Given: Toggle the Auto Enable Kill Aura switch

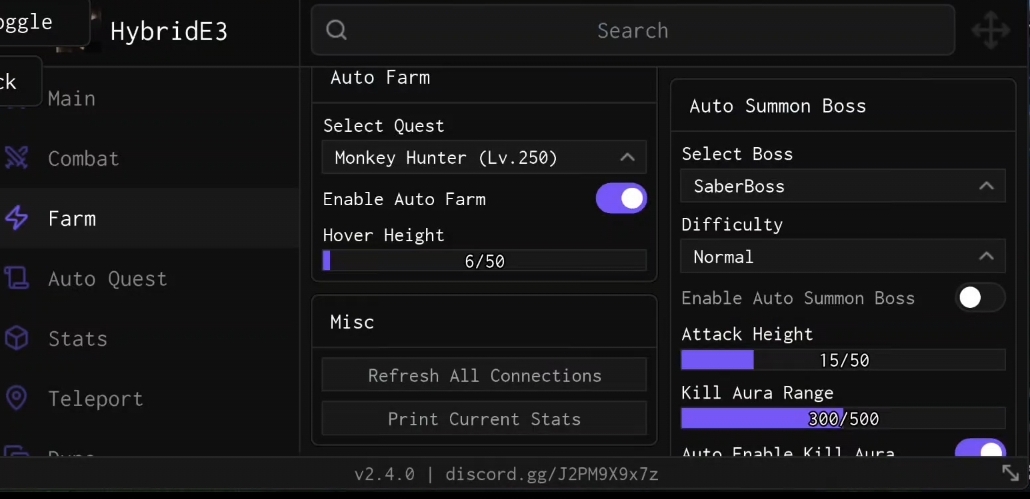Looking at the screenshot, I should click(x=980, y=450).
